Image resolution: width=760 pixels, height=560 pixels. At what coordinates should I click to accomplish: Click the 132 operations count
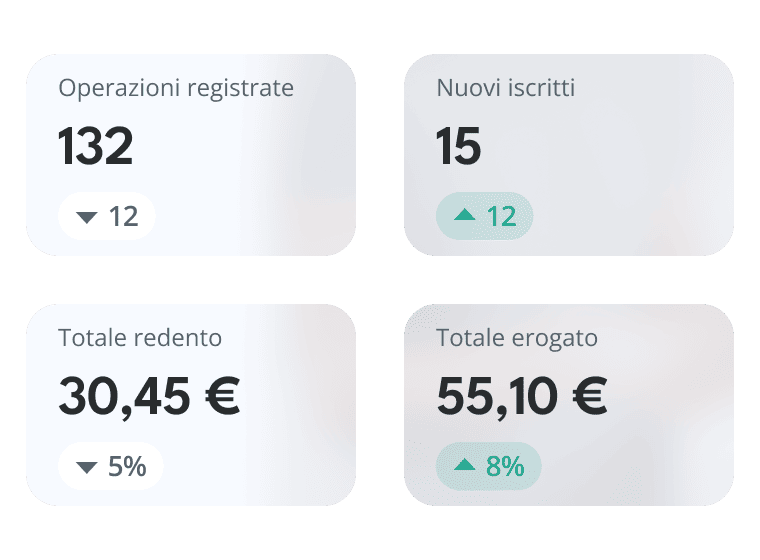96,147
